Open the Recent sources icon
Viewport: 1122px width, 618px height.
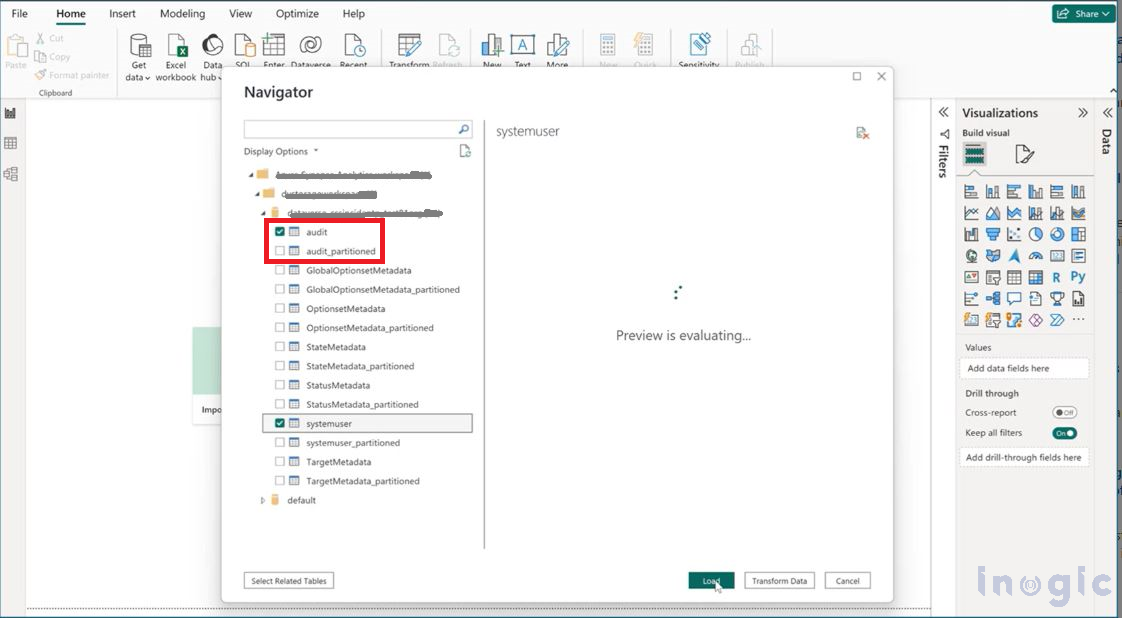click(x=354, y=46)
